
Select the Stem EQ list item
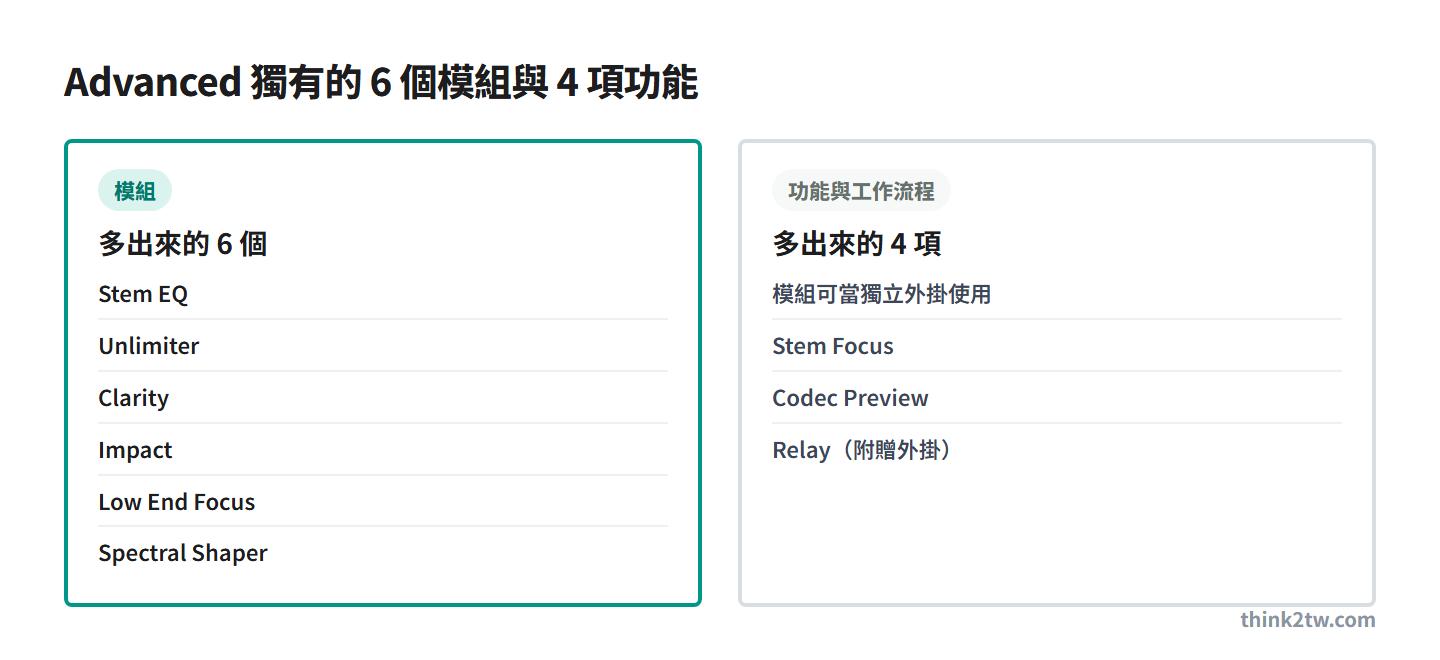382,294
